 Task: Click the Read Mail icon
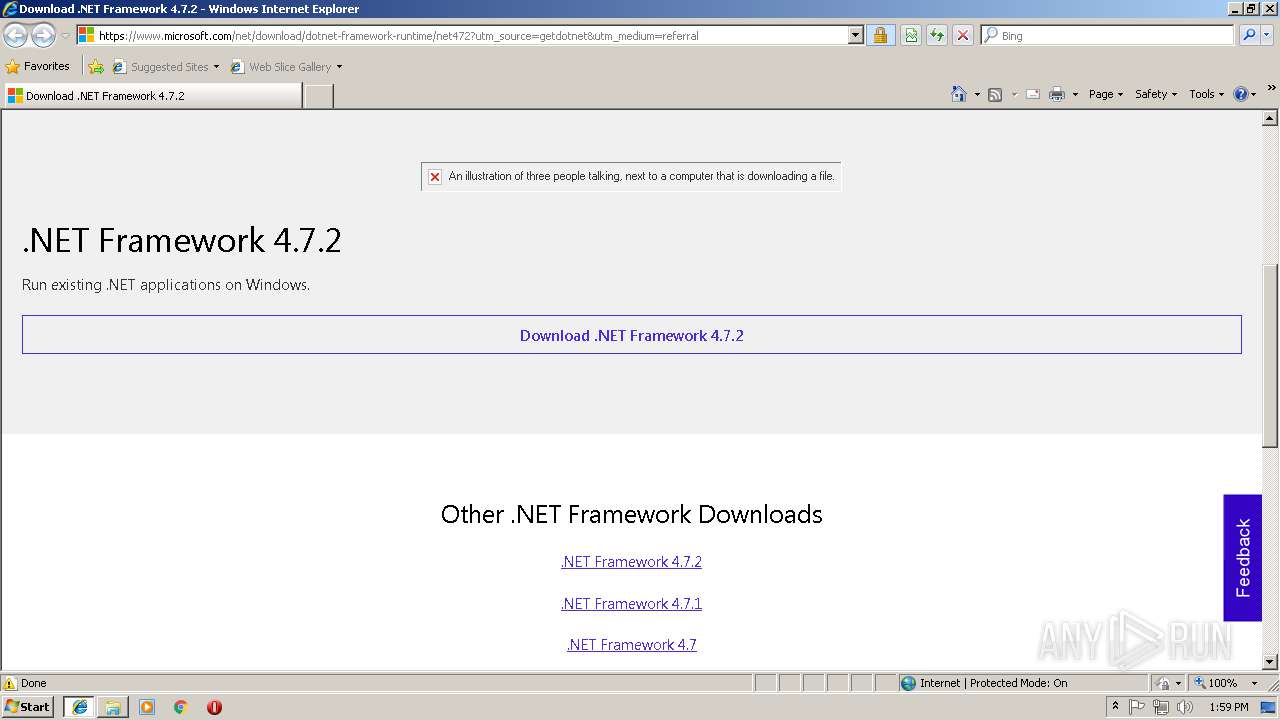pos(1033,94)
